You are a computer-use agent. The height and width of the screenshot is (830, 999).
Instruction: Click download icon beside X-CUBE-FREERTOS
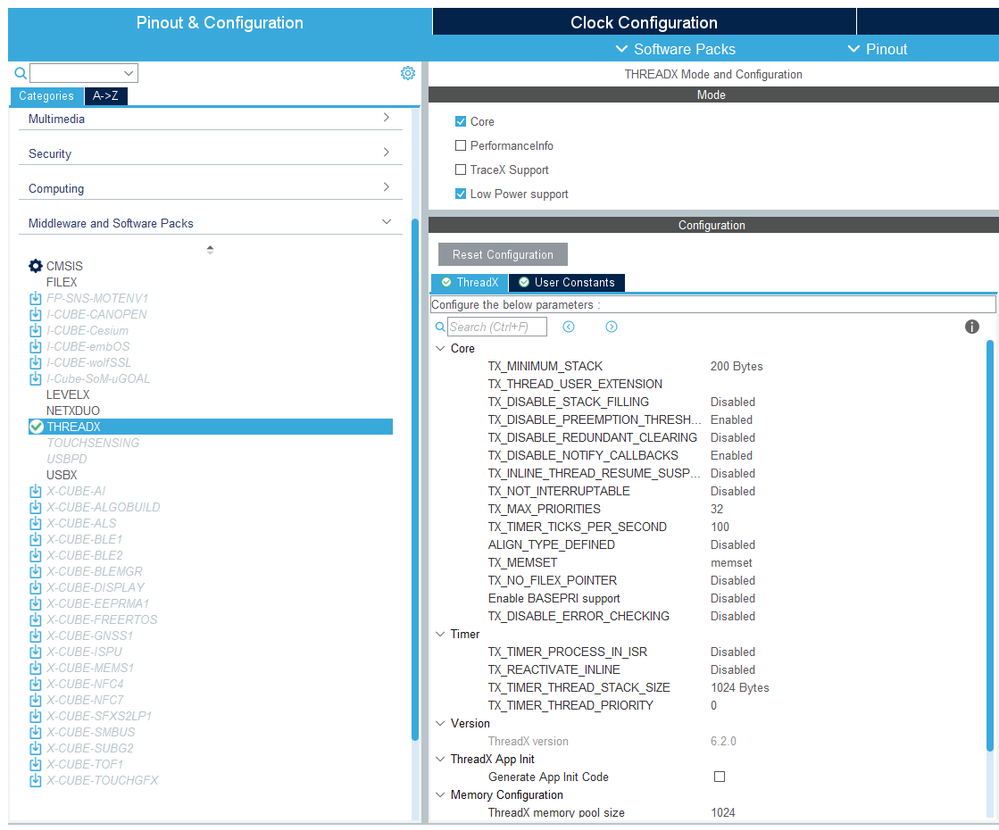[x=36, y=619]
